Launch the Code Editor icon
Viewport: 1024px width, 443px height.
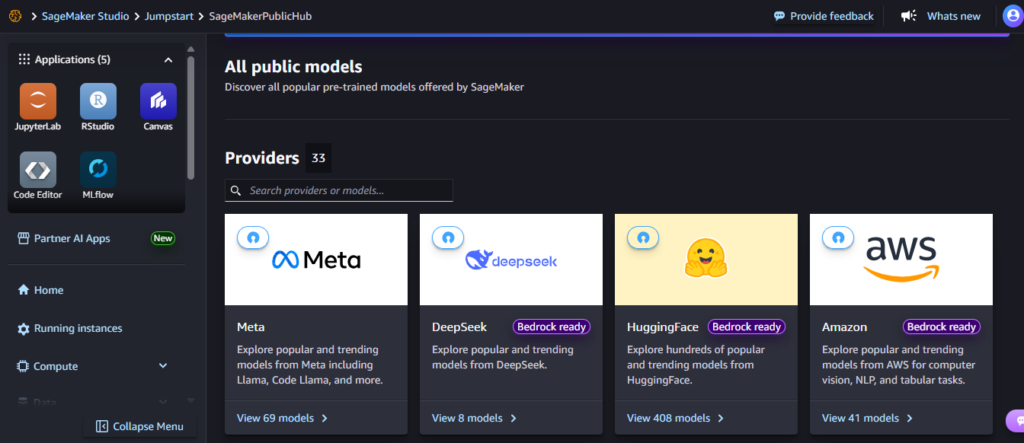click(38, 170)
